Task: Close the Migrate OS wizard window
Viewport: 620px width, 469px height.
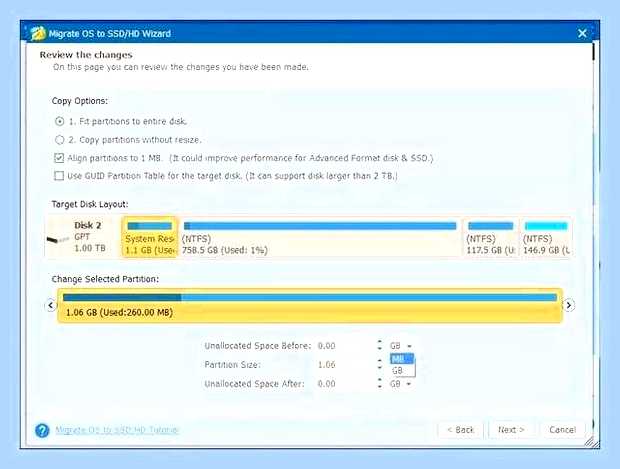Action: click(x=582, y=33)
